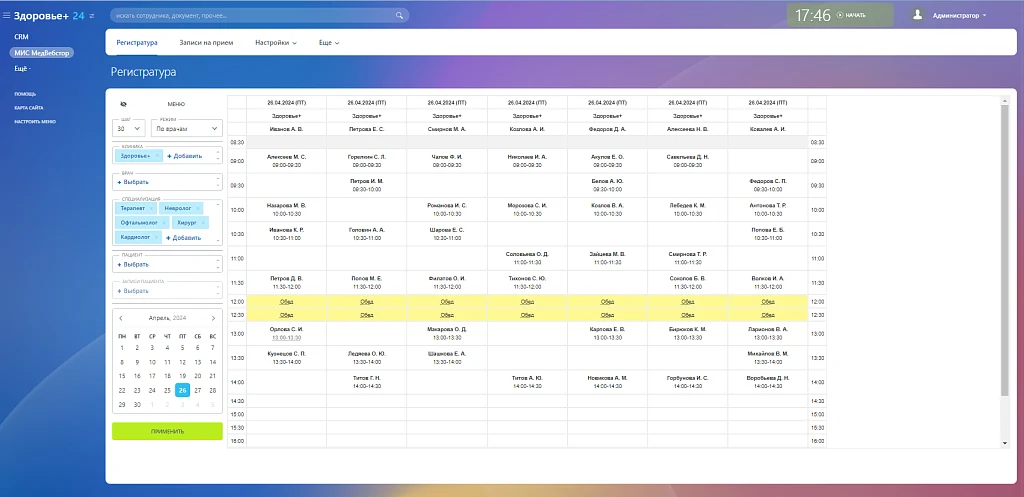Click doctor header Козлова А. И.
Viewport: 1024px width, 497px height.
point(527,129)
